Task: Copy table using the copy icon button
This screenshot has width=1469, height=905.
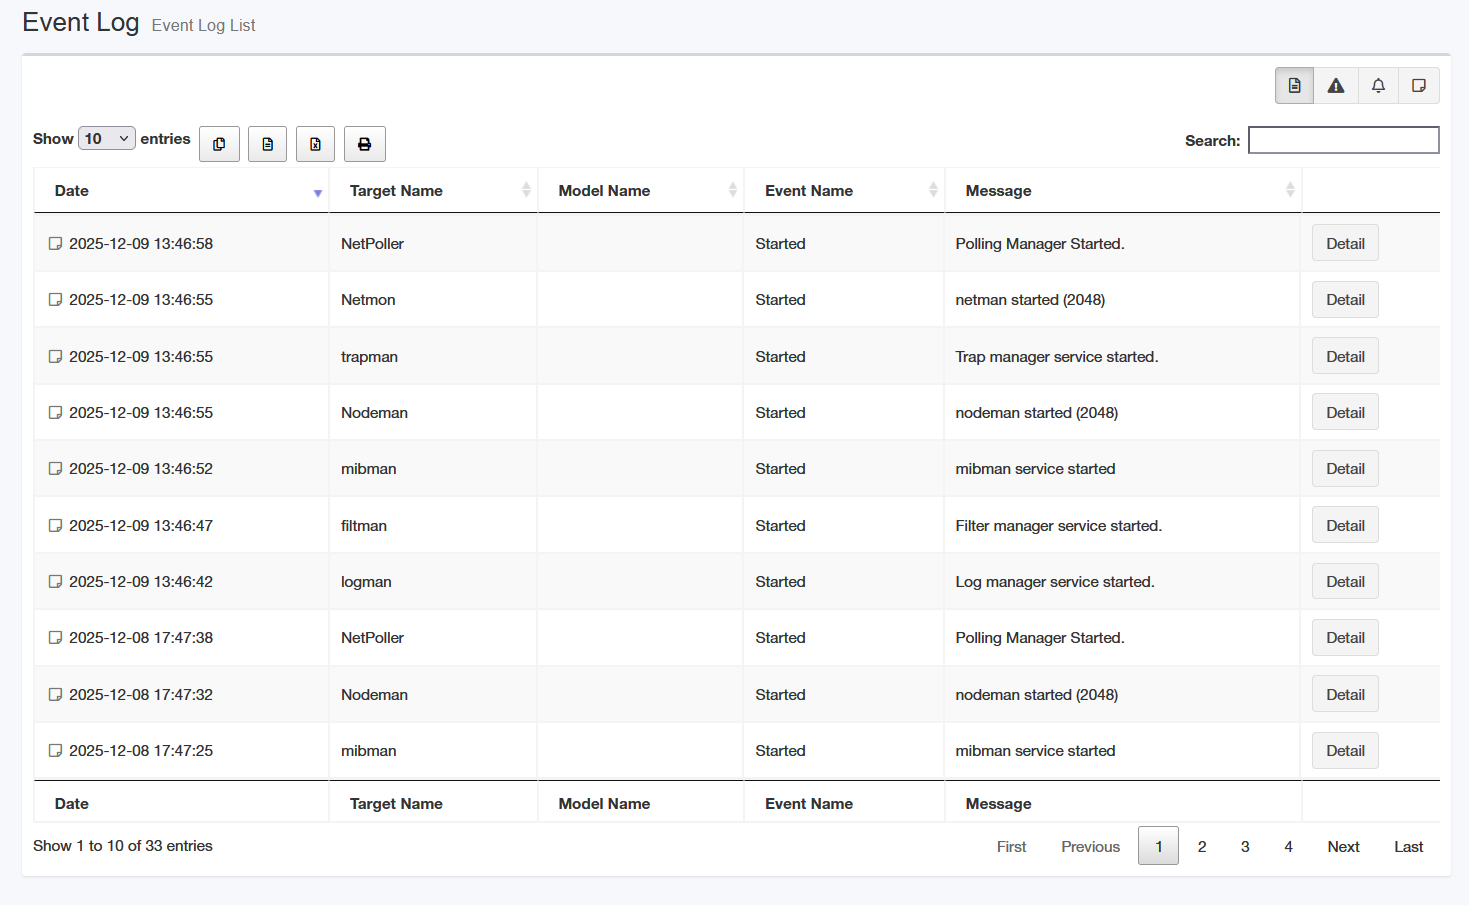Action: (219, 144)
